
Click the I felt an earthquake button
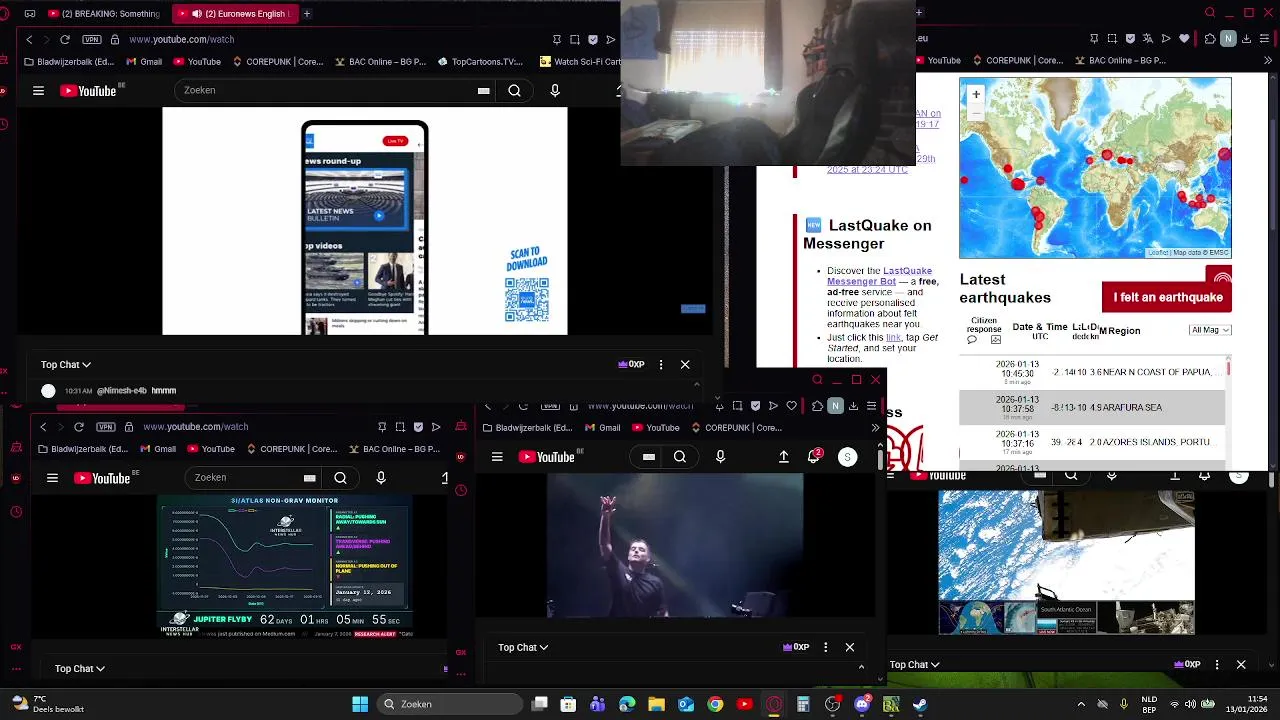pos(1167,297)
